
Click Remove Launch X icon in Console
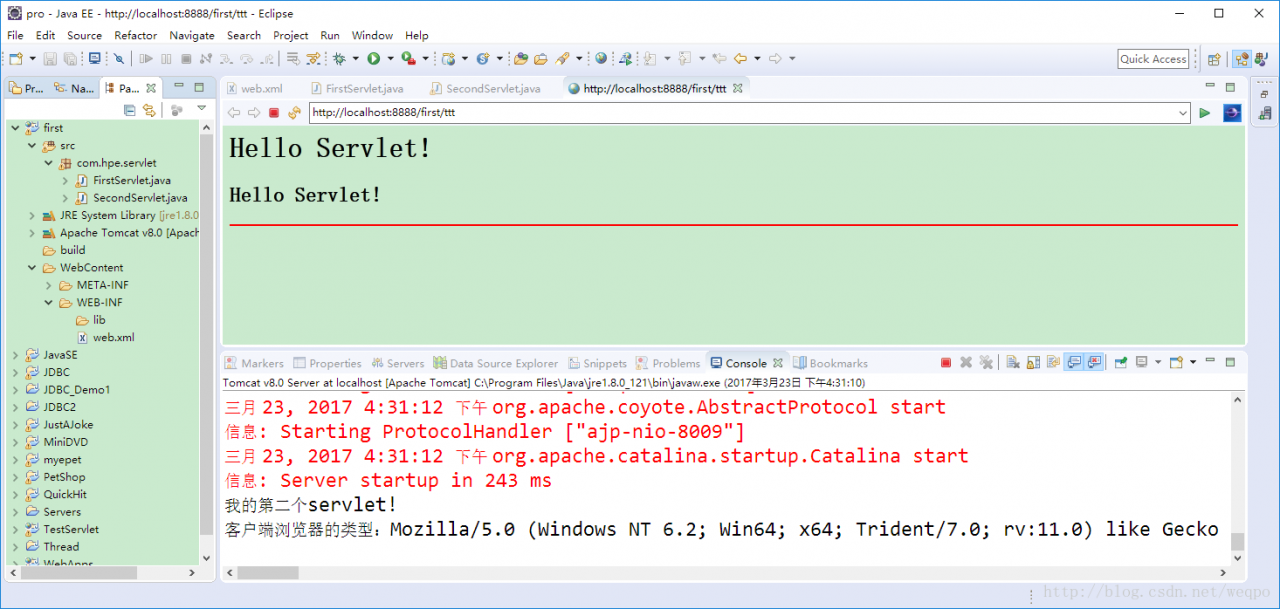coord(966,363)
